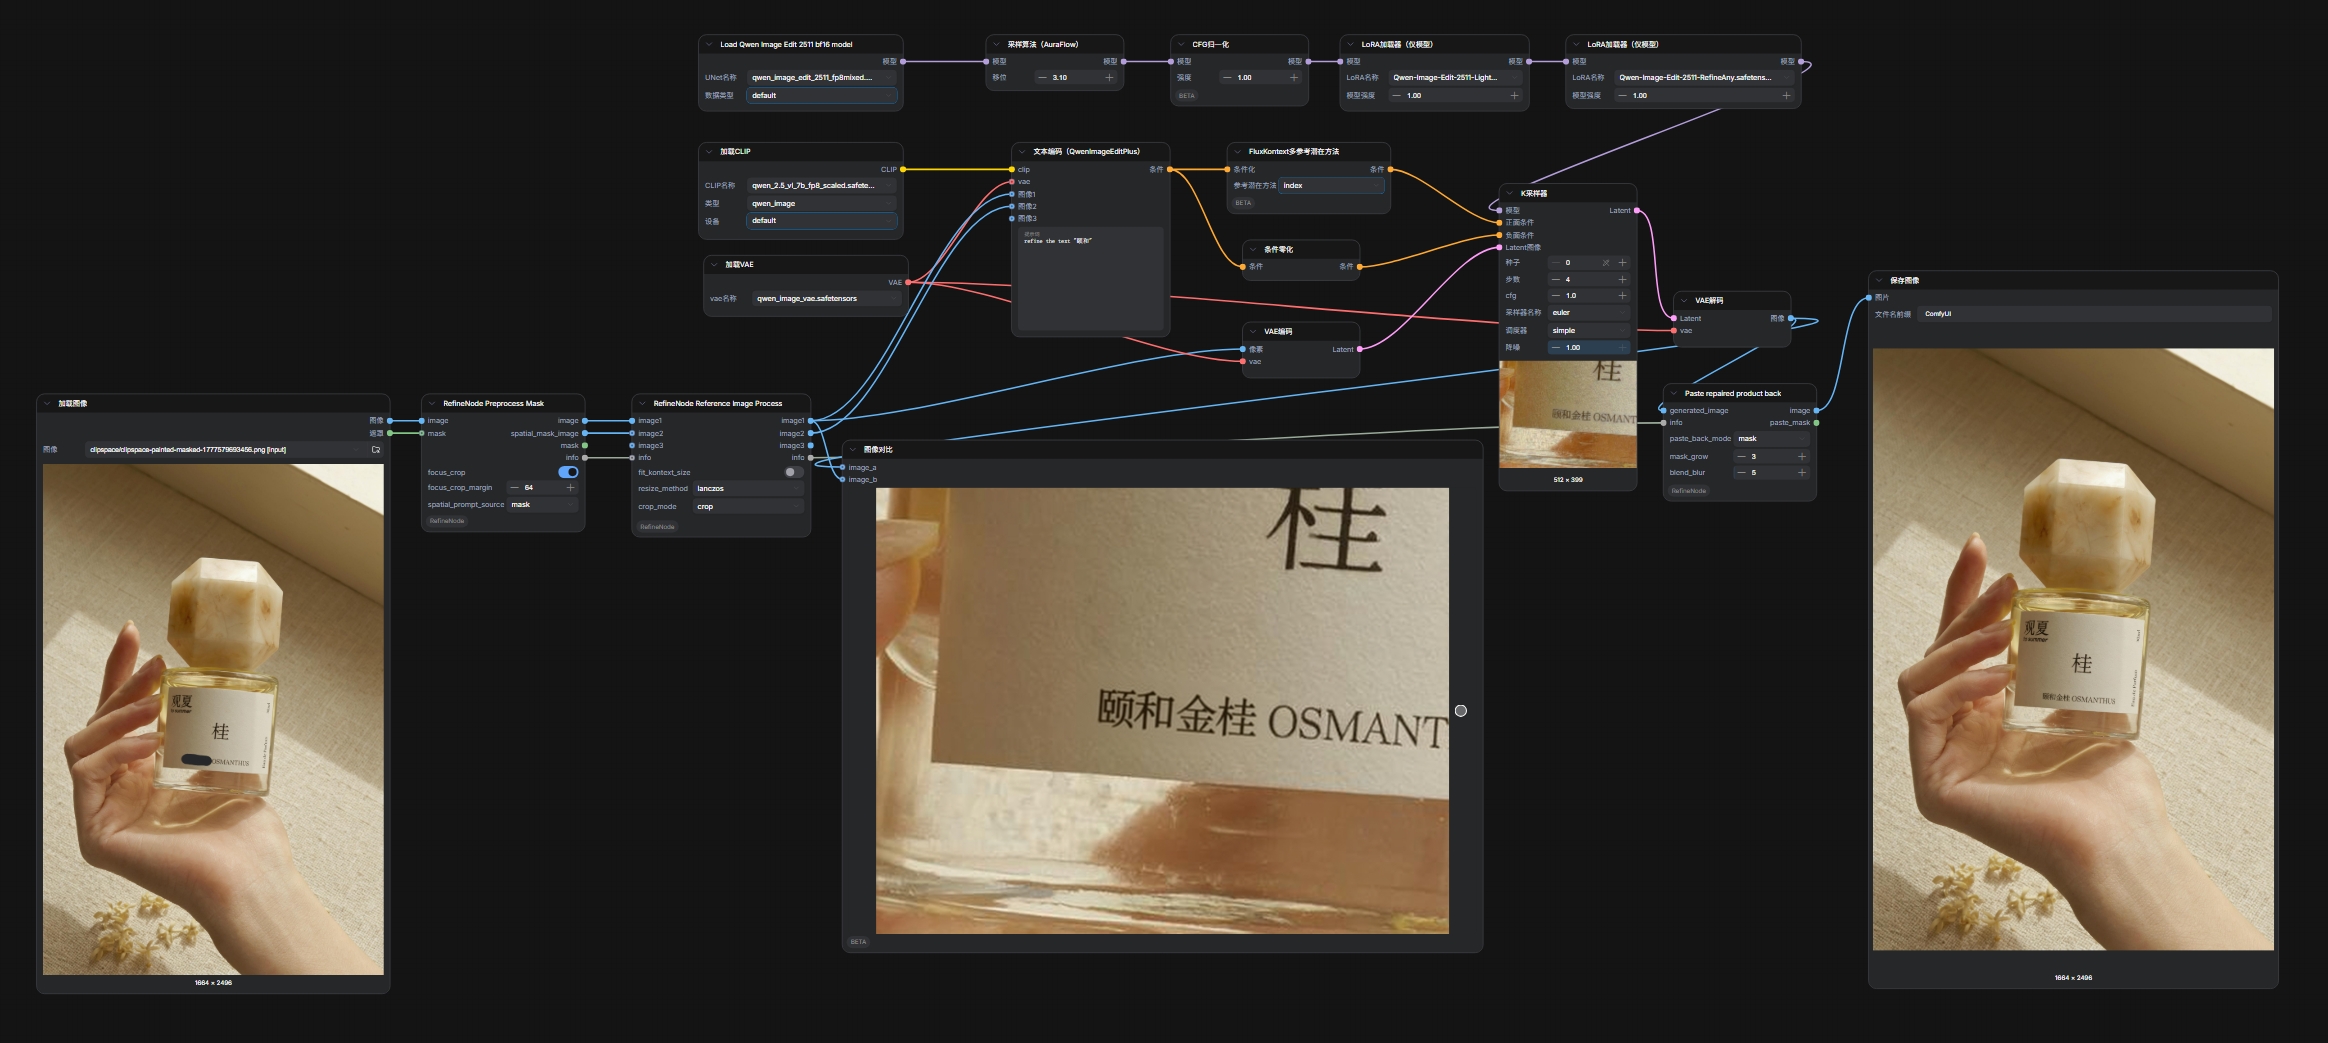The height and width of the screenshot is (1043, 2328).
Task: Open LoRA名称 dropdown of the RefineAny LoRA
Action: pyautogui.click(x=1704, y=78)
